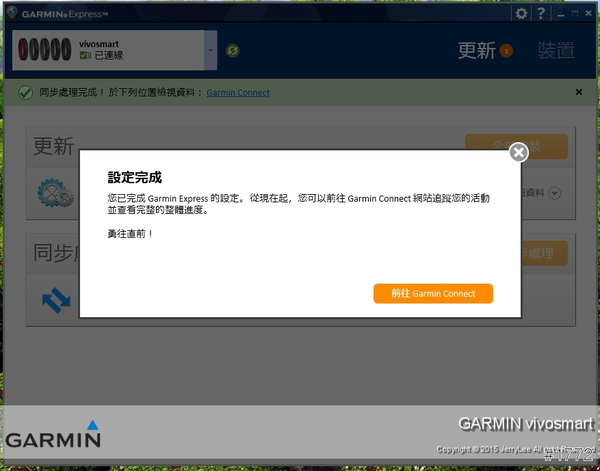Click the green check sync status icon
The width and height of the screenshot is (600, 471).
[26, 93]
